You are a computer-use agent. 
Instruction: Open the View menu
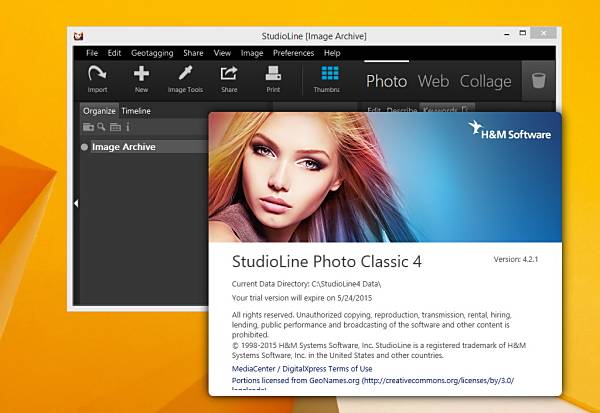click(222, 53)
